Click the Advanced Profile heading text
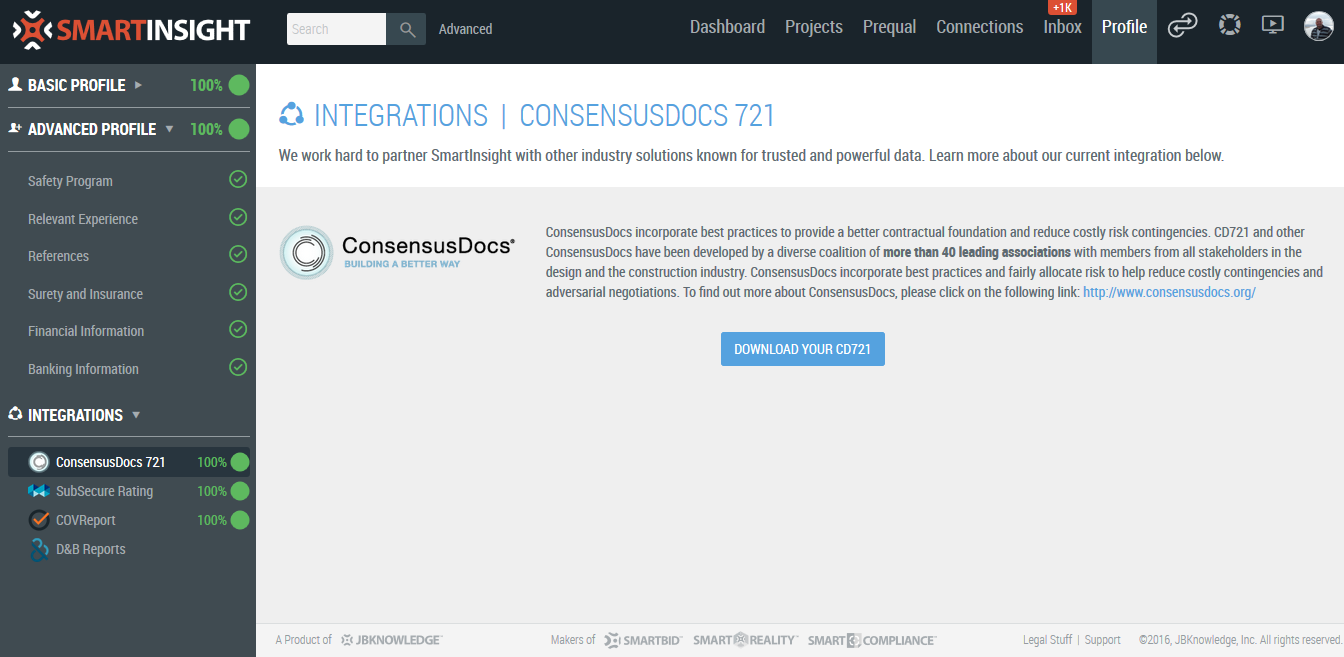Image resolution: width=1344 pixels, height=657 pixels. 92,129
